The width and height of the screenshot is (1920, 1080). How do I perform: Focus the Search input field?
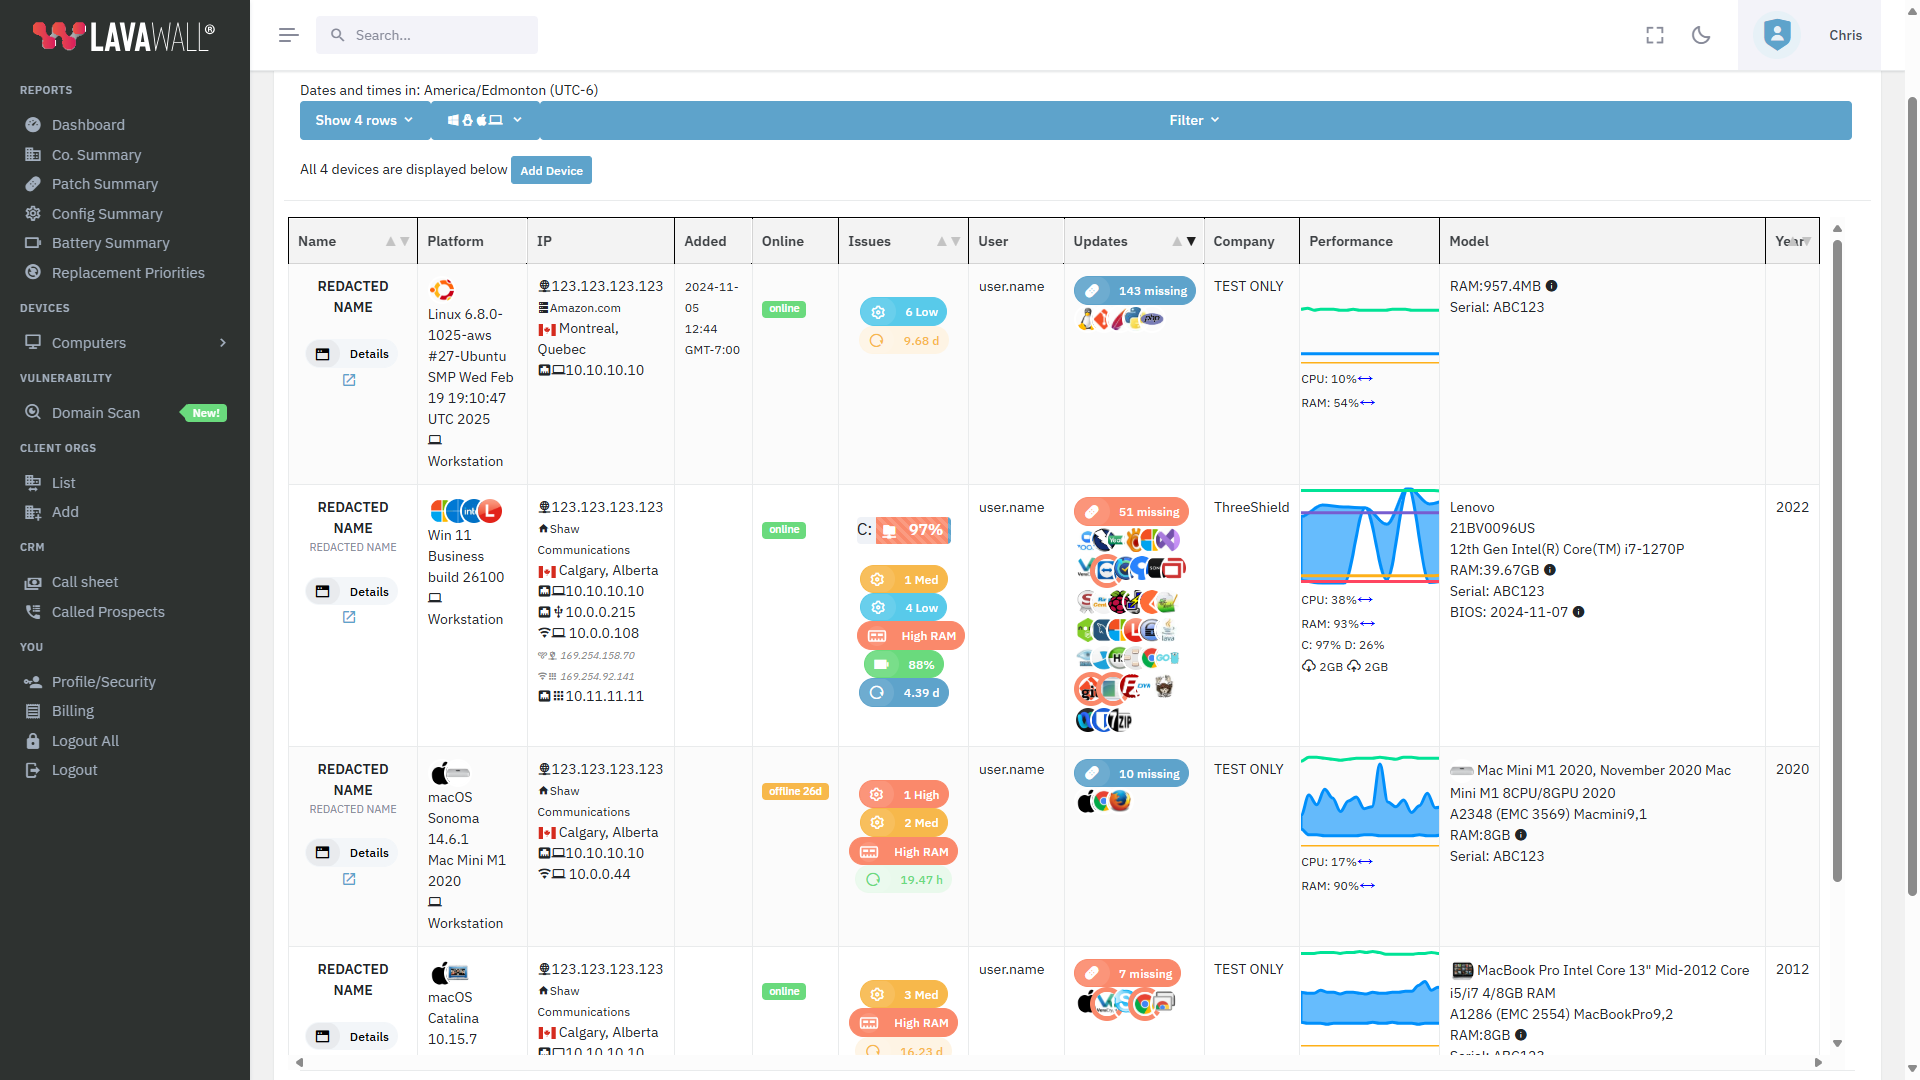(x=427, y=35)
